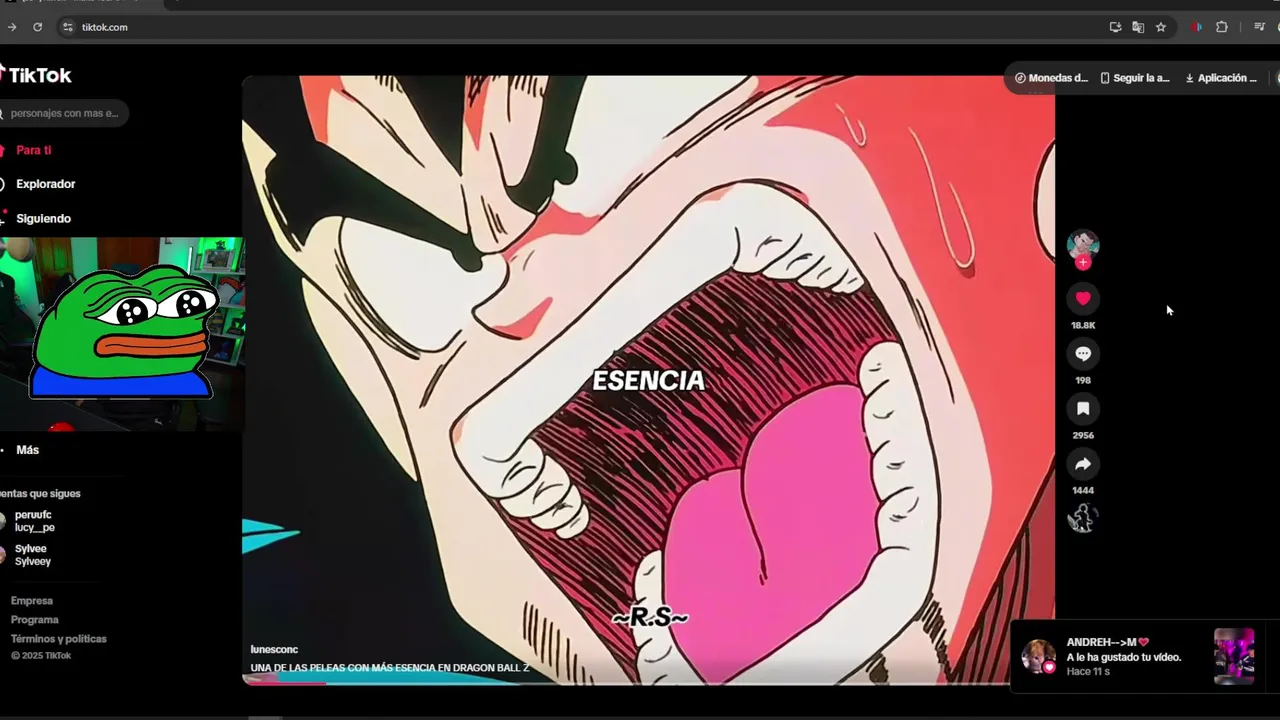Bookmark page with star icon

1161,27
